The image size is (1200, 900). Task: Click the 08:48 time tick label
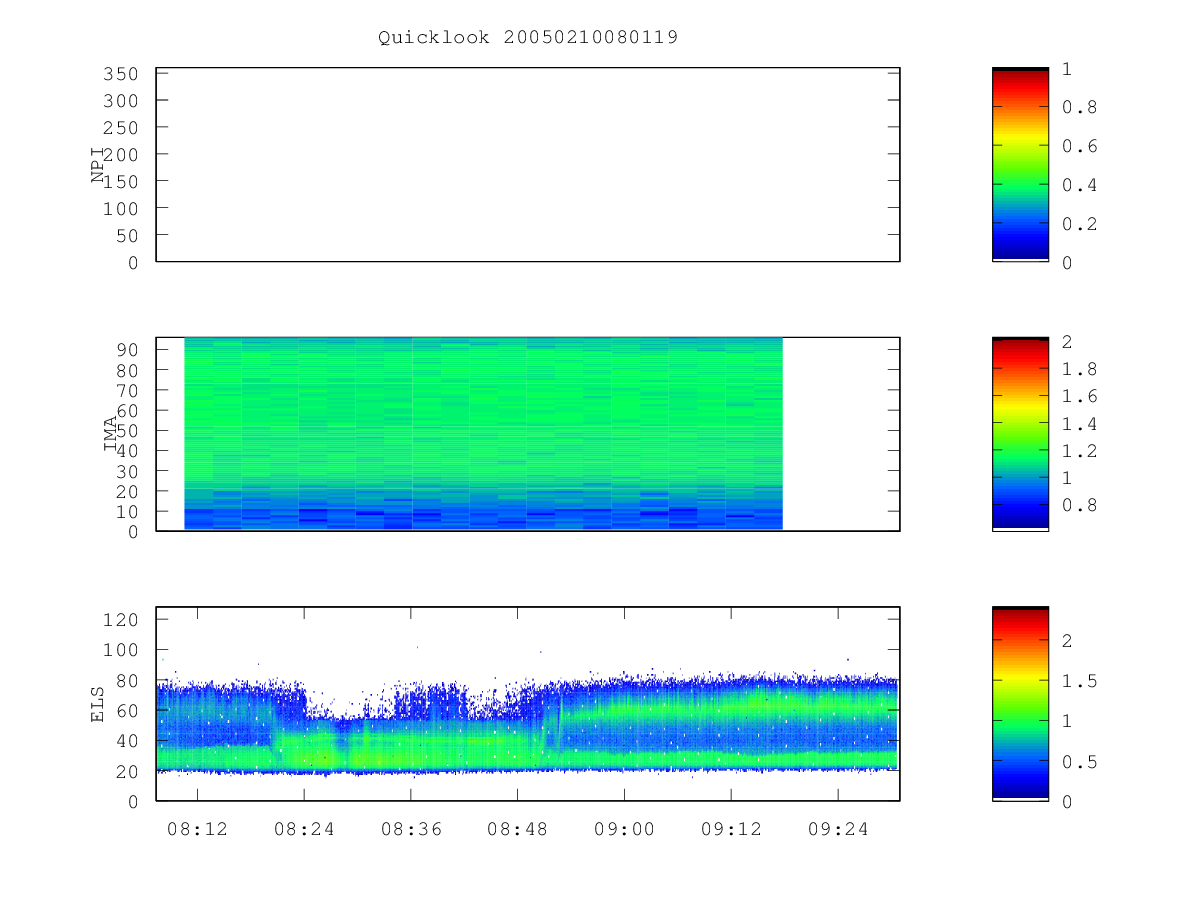pos(517,829)
